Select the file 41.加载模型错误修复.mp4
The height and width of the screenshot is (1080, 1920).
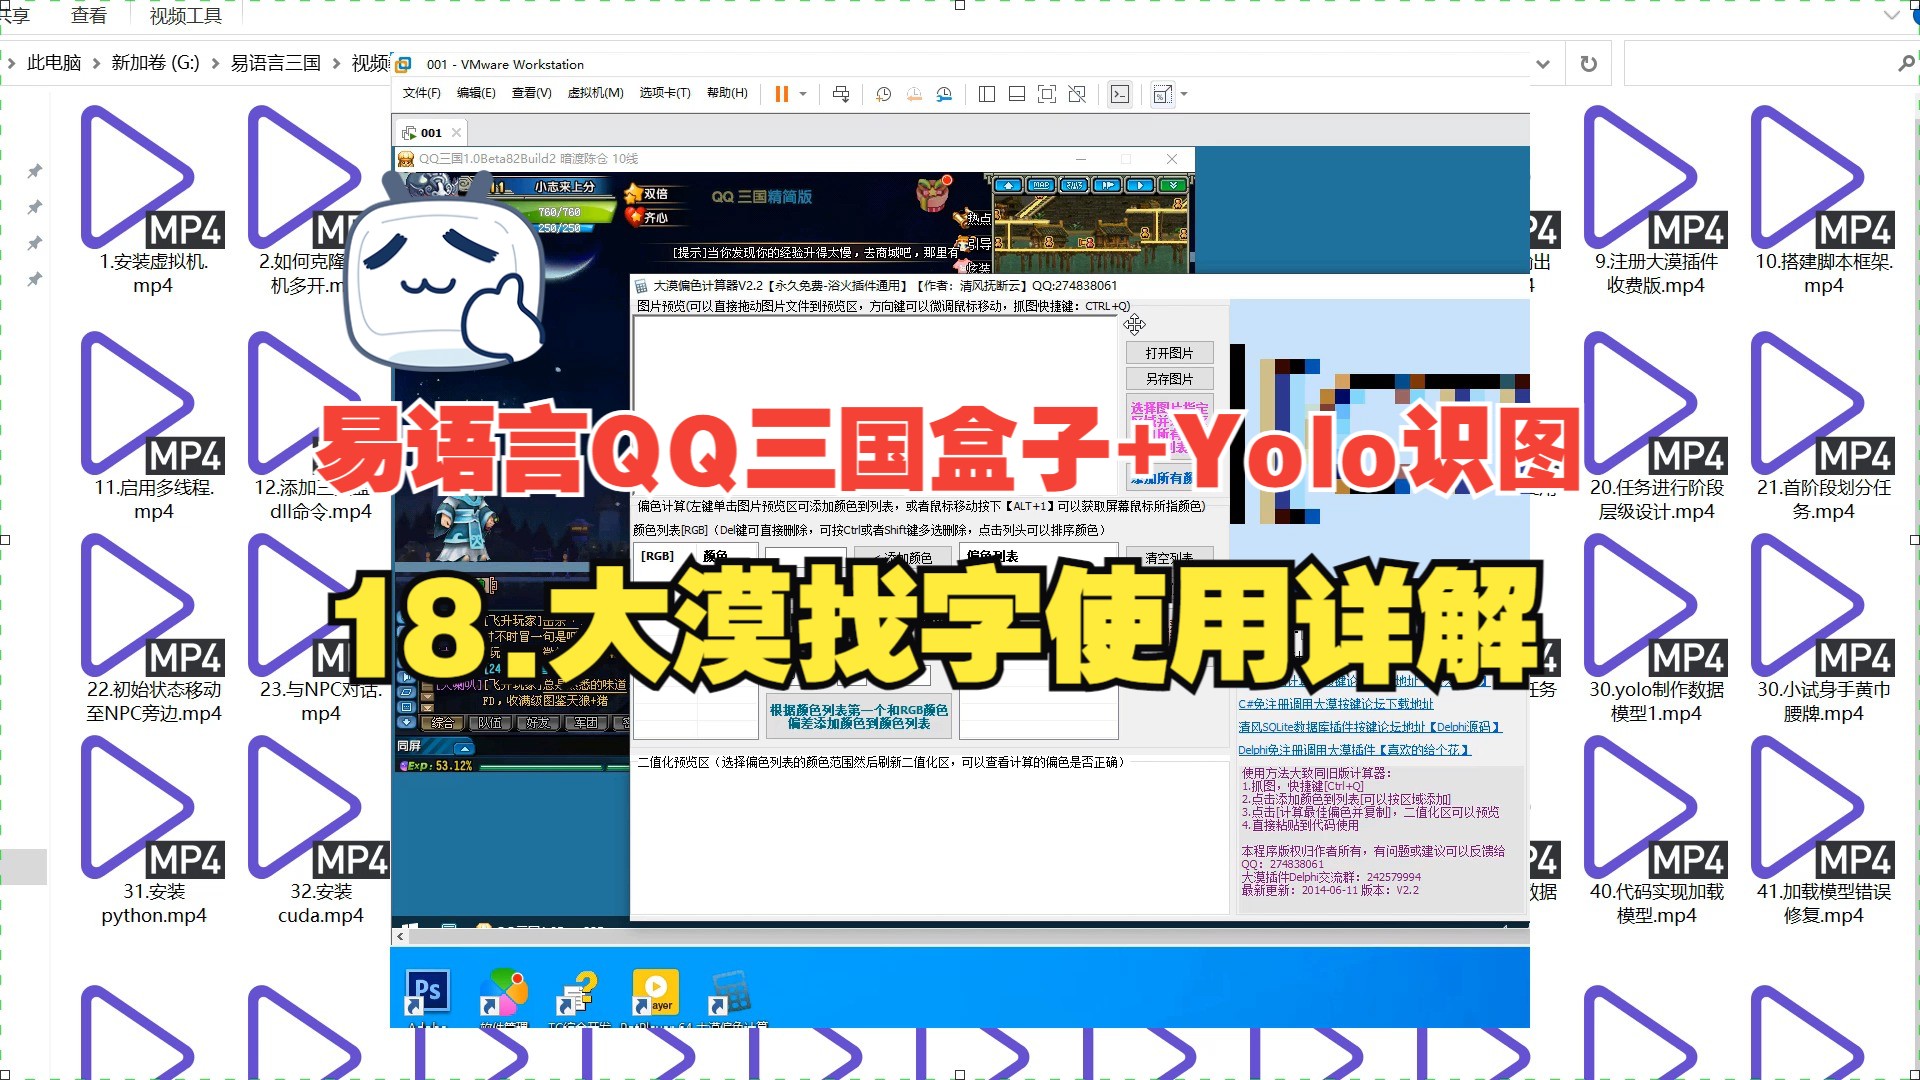click(1823, 830)
